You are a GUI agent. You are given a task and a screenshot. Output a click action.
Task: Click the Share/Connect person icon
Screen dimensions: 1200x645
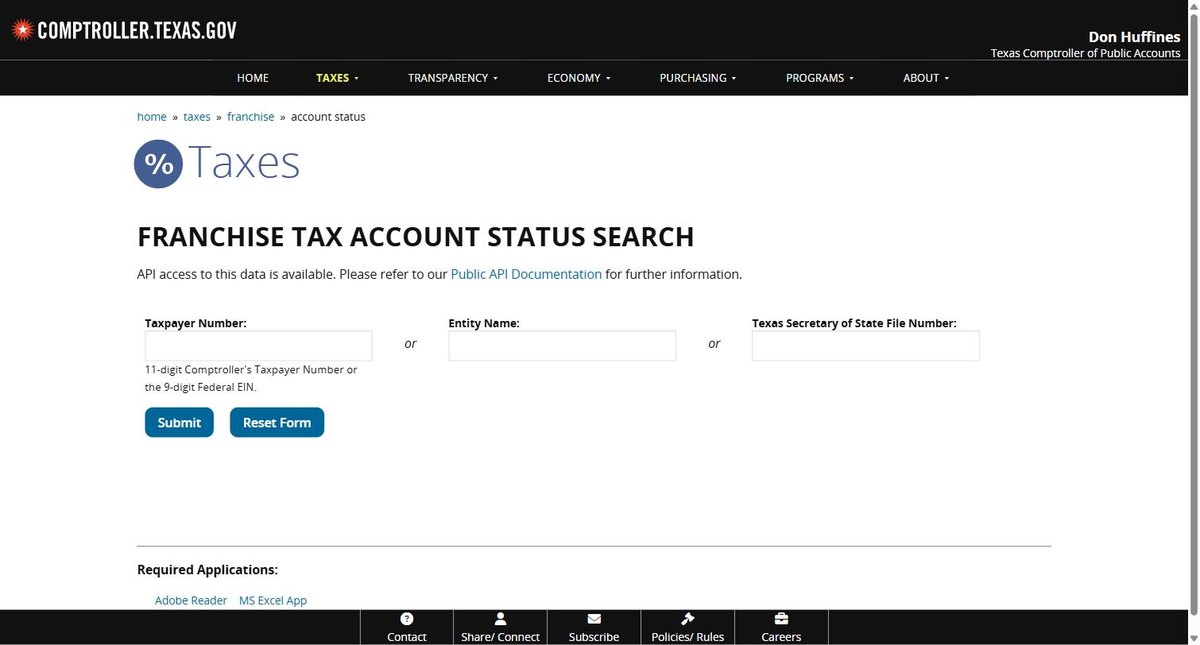click(x=500, y=619)
